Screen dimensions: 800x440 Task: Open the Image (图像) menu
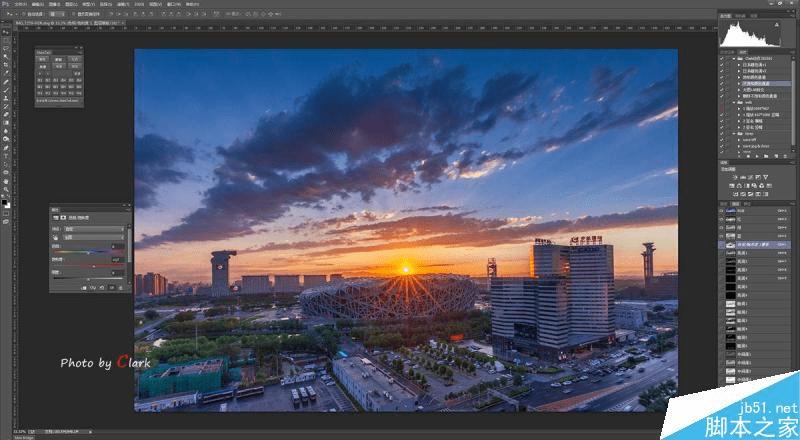(54, 4)
